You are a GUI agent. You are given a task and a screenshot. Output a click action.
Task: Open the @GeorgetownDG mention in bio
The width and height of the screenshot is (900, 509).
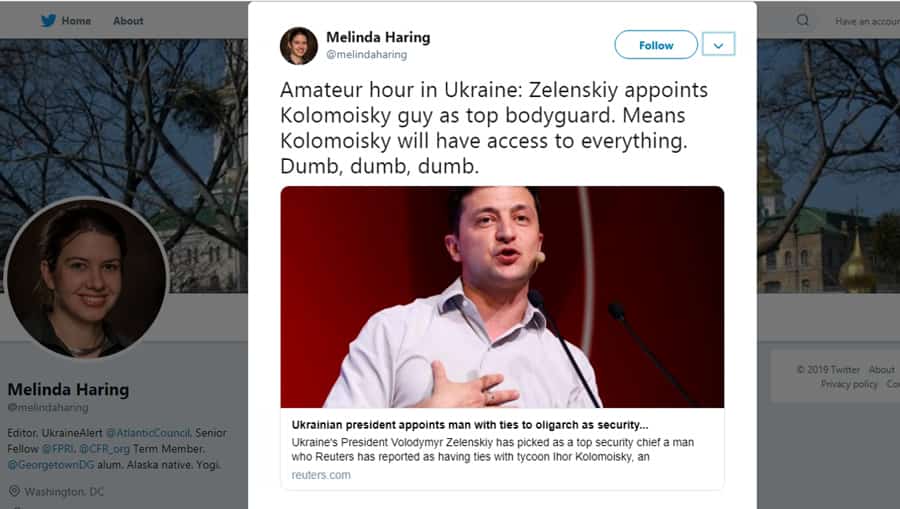51,465
